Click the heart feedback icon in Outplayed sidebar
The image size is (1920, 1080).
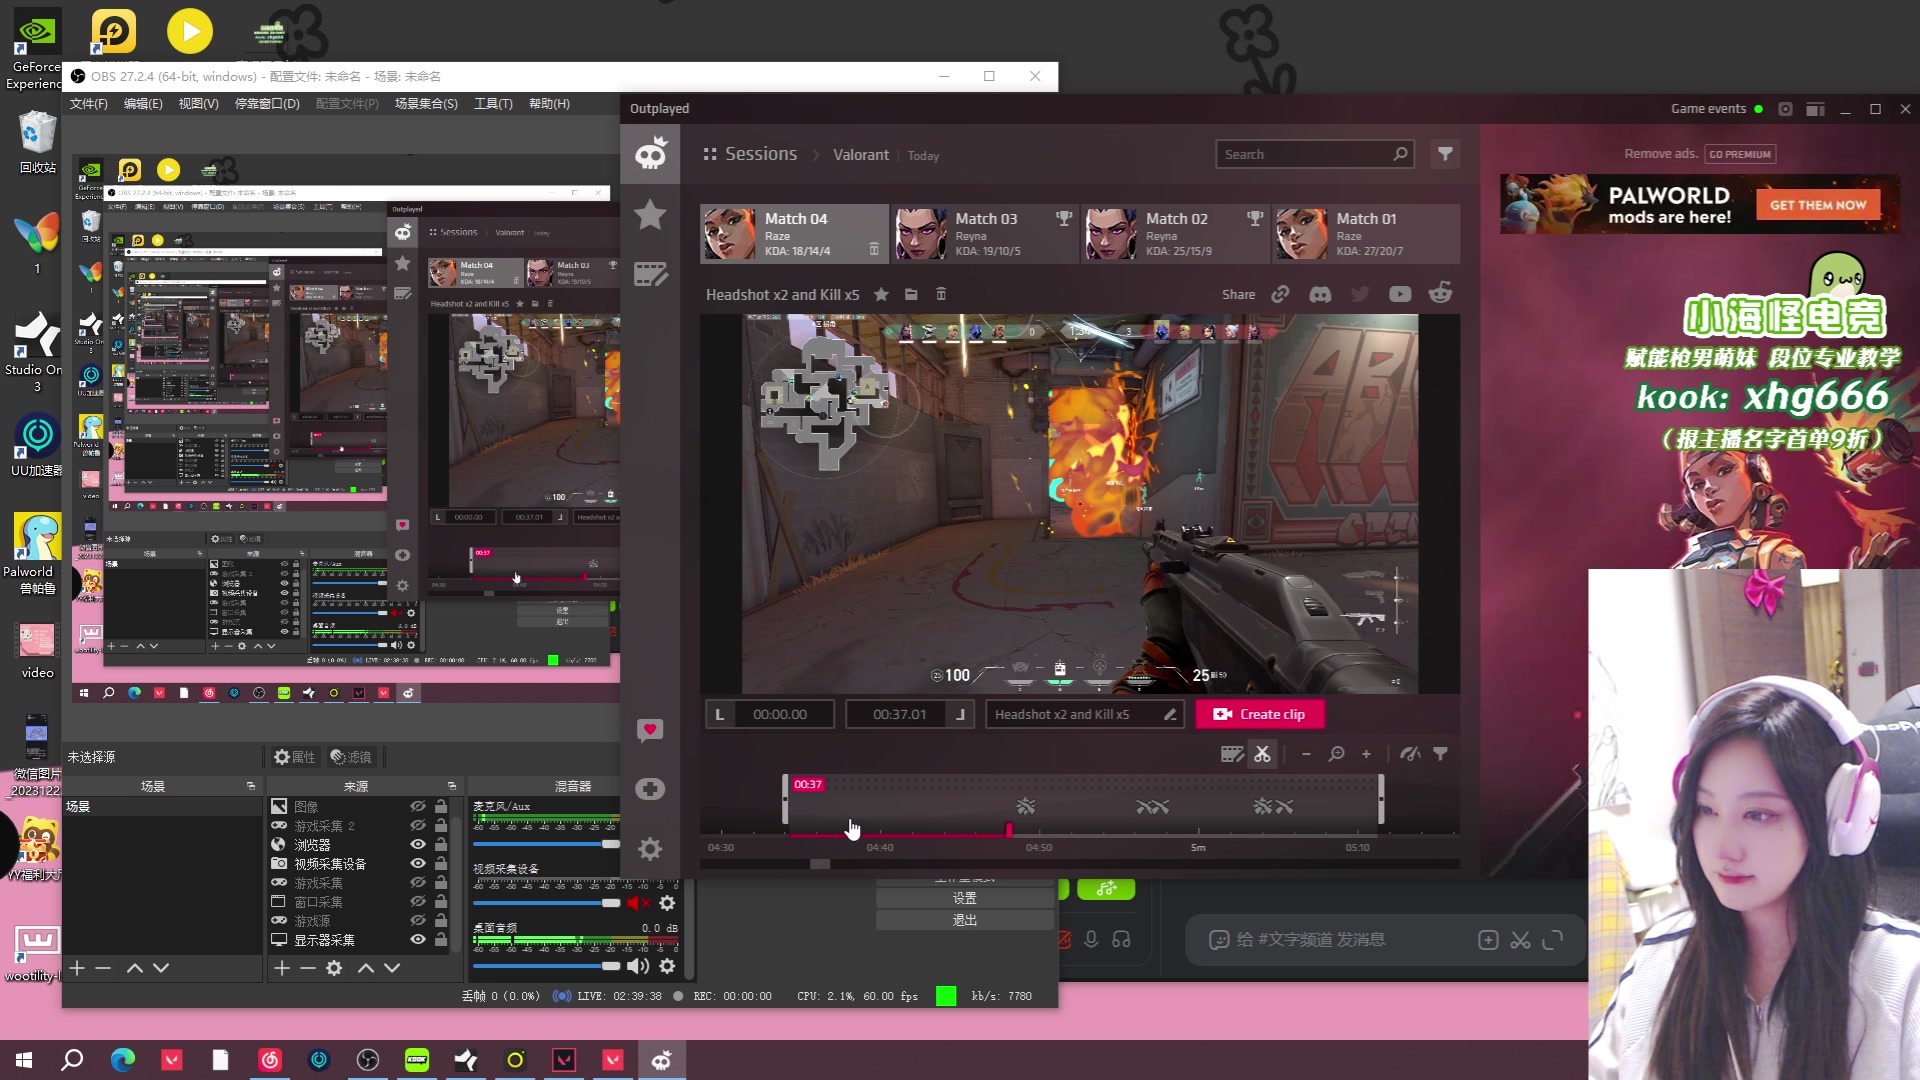(650, 730)
